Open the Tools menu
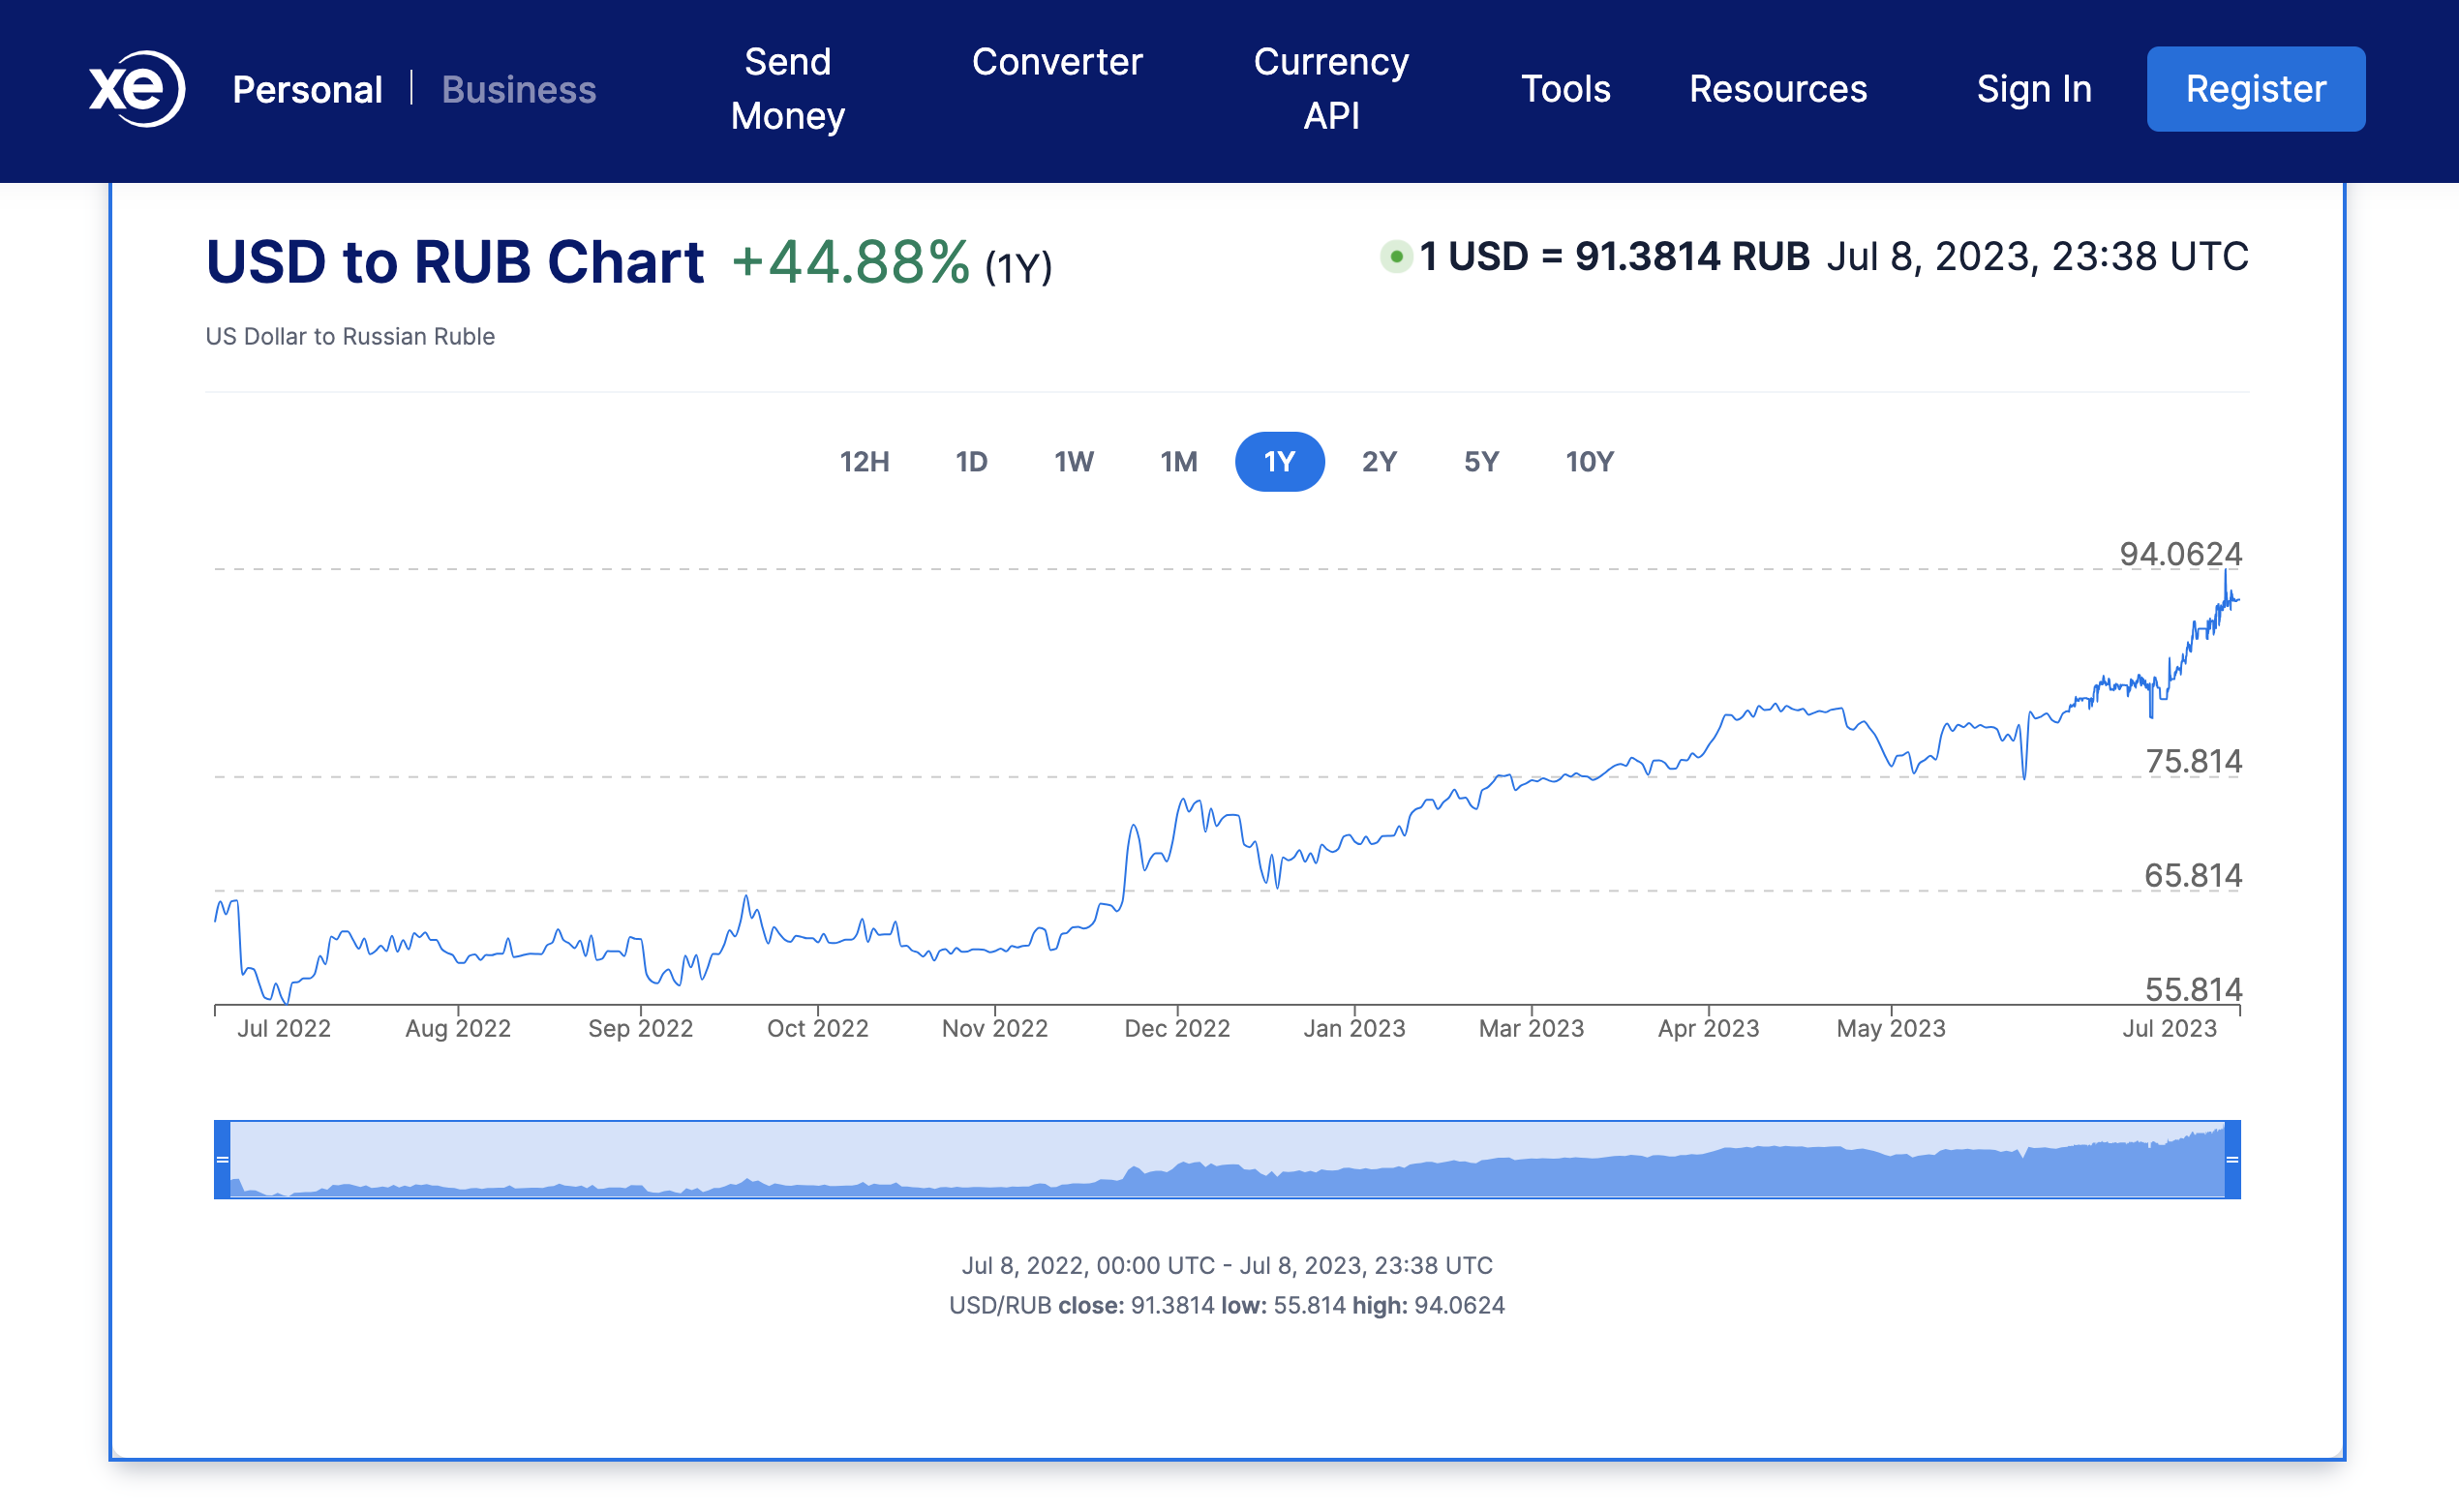 [x=1566, y=89]
